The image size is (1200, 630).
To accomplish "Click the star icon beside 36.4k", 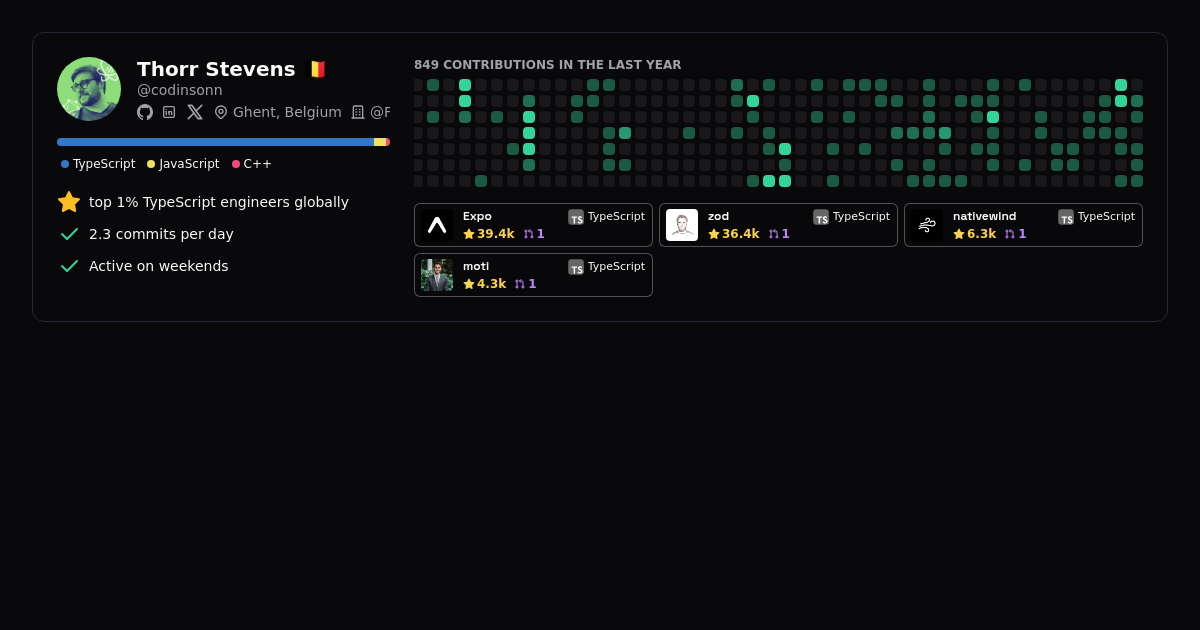I will (x=714, y=234).
